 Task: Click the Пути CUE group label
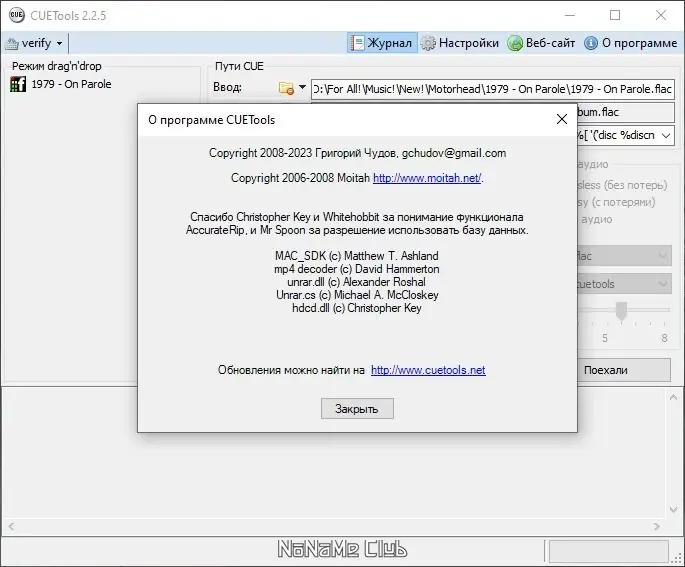[x=239, y=66]
